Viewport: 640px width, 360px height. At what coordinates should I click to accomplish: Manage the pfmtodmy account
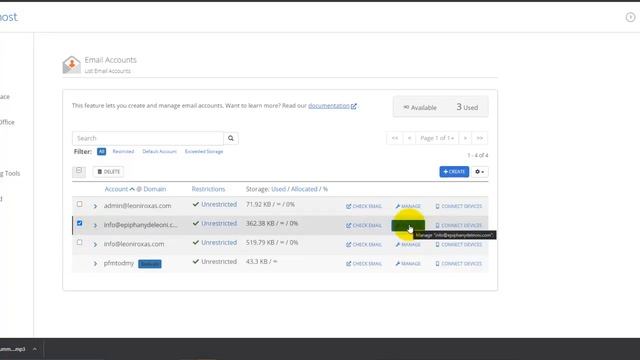408,264
